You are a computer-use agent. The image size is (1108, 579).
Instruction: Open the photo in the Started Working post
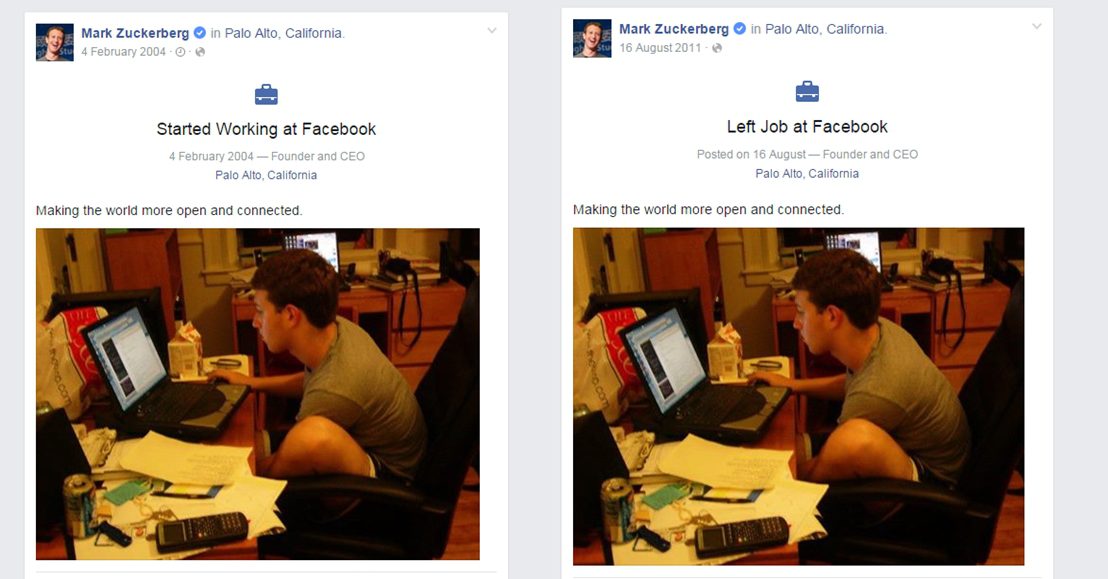click(258, 394)
